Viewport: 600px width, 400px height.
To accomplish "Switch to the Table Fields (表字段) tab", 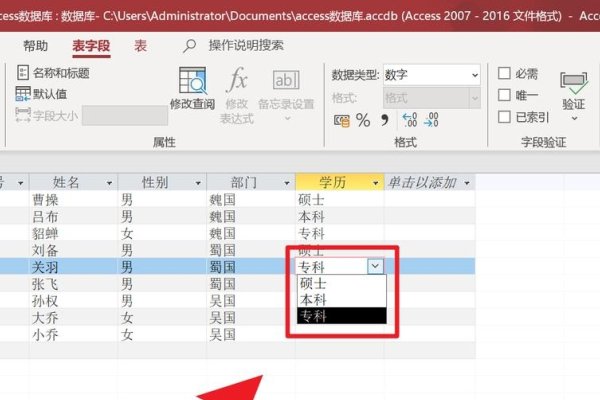I will pyautogui.click(x=91, y=46).
